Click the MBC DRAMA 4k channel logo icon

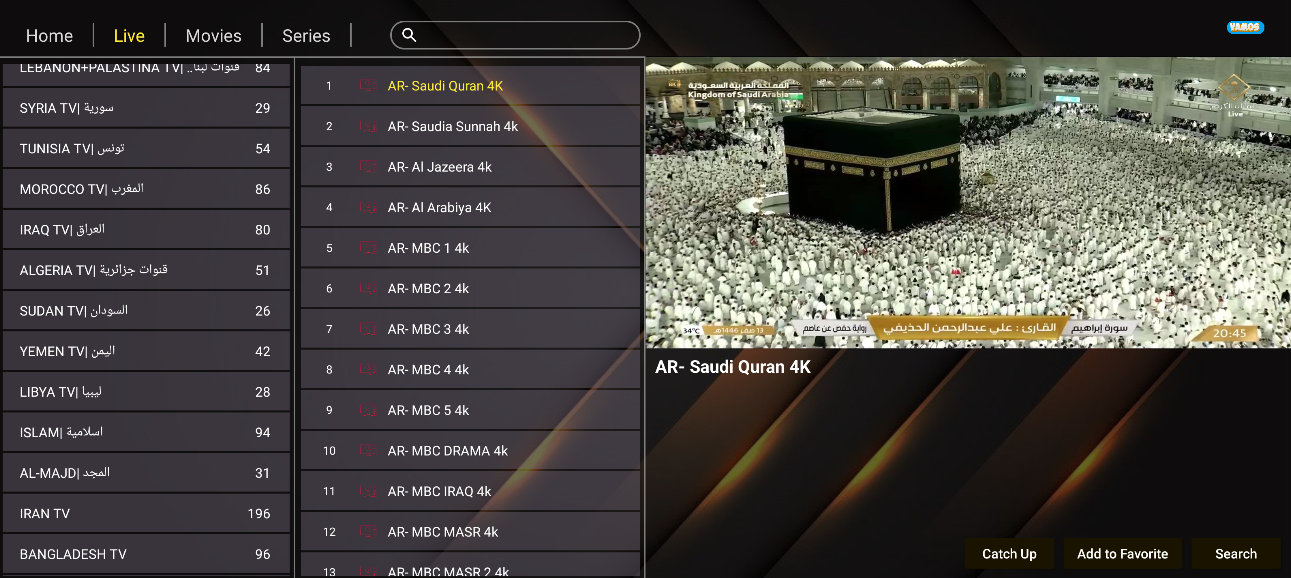tap(368, 451)
